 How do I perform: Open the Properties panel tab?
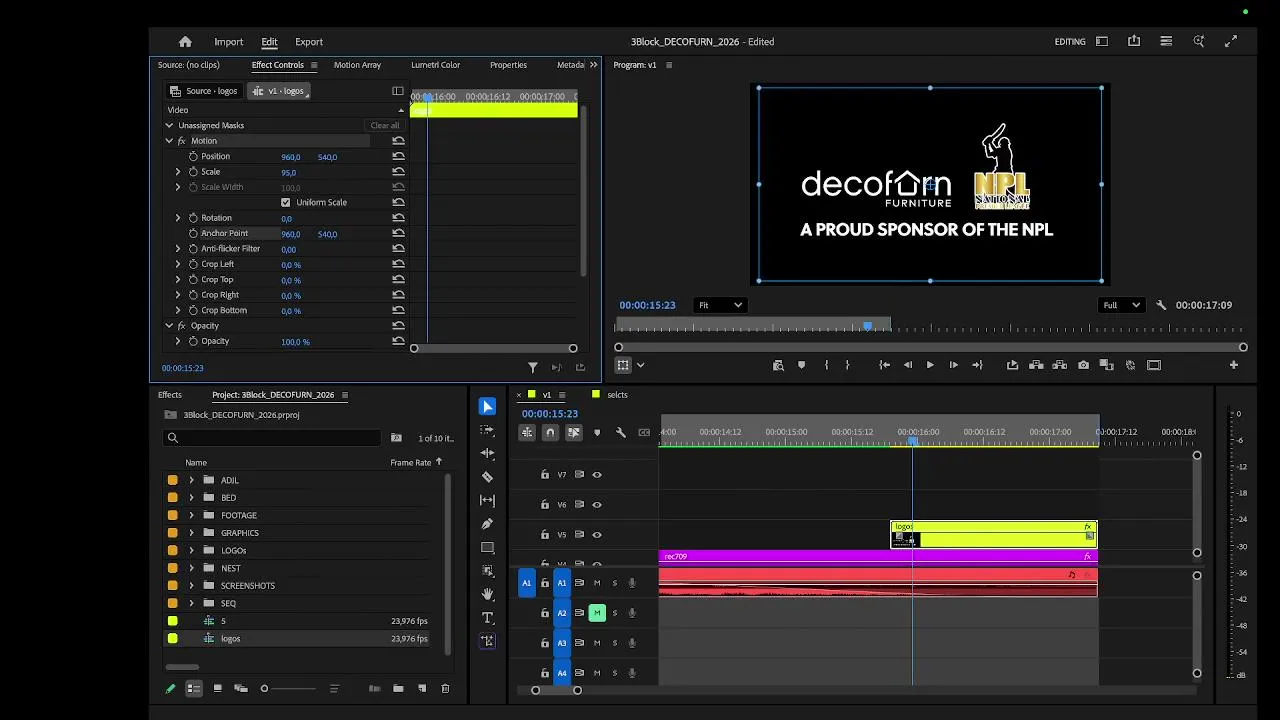pos(508,65)
